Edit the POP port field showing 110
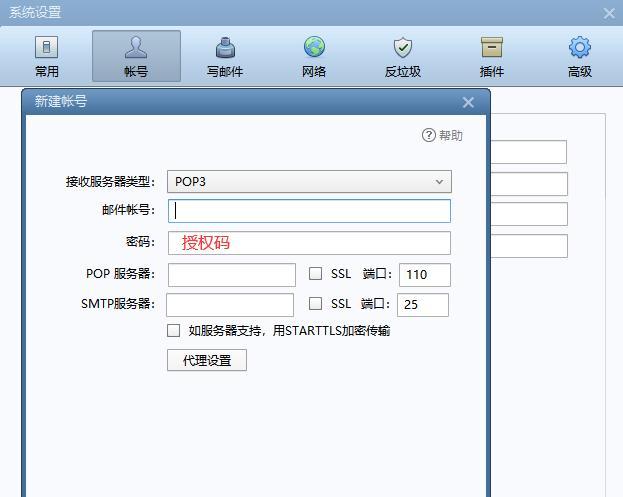 (x=425, y=275)
